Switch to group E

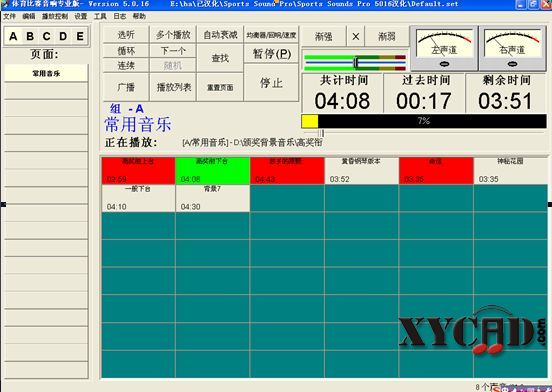pyautogui.click(x=80, y=36)
